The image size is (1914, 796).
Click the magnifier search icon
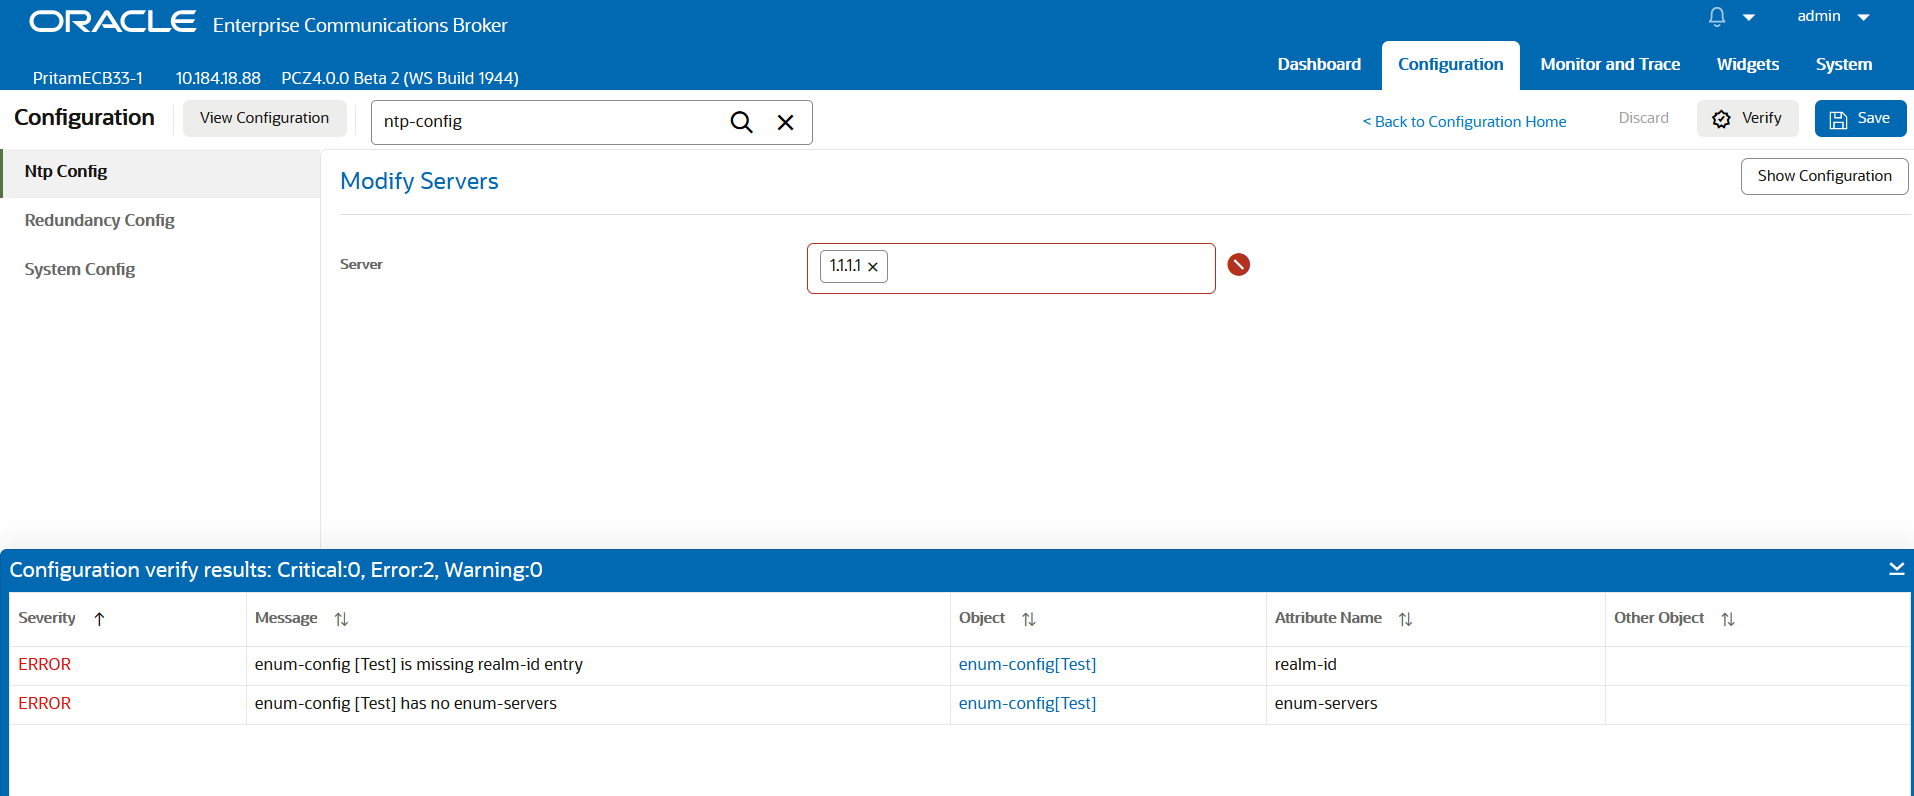tap(741, 122)
